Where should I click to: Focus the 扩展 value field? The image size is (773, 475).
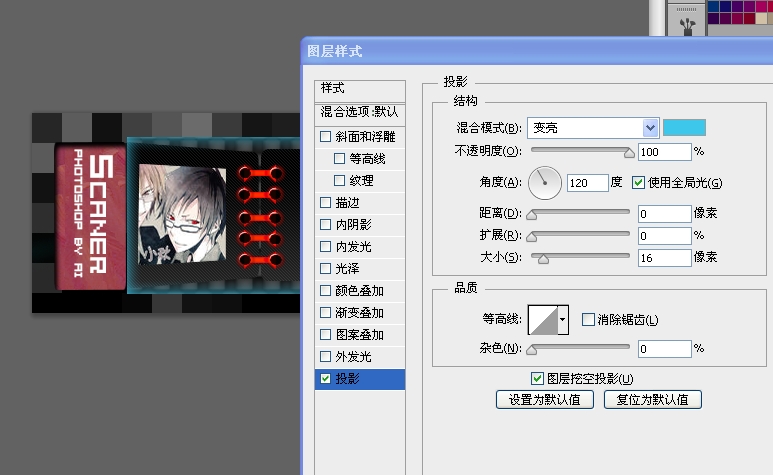coord(665,236)
